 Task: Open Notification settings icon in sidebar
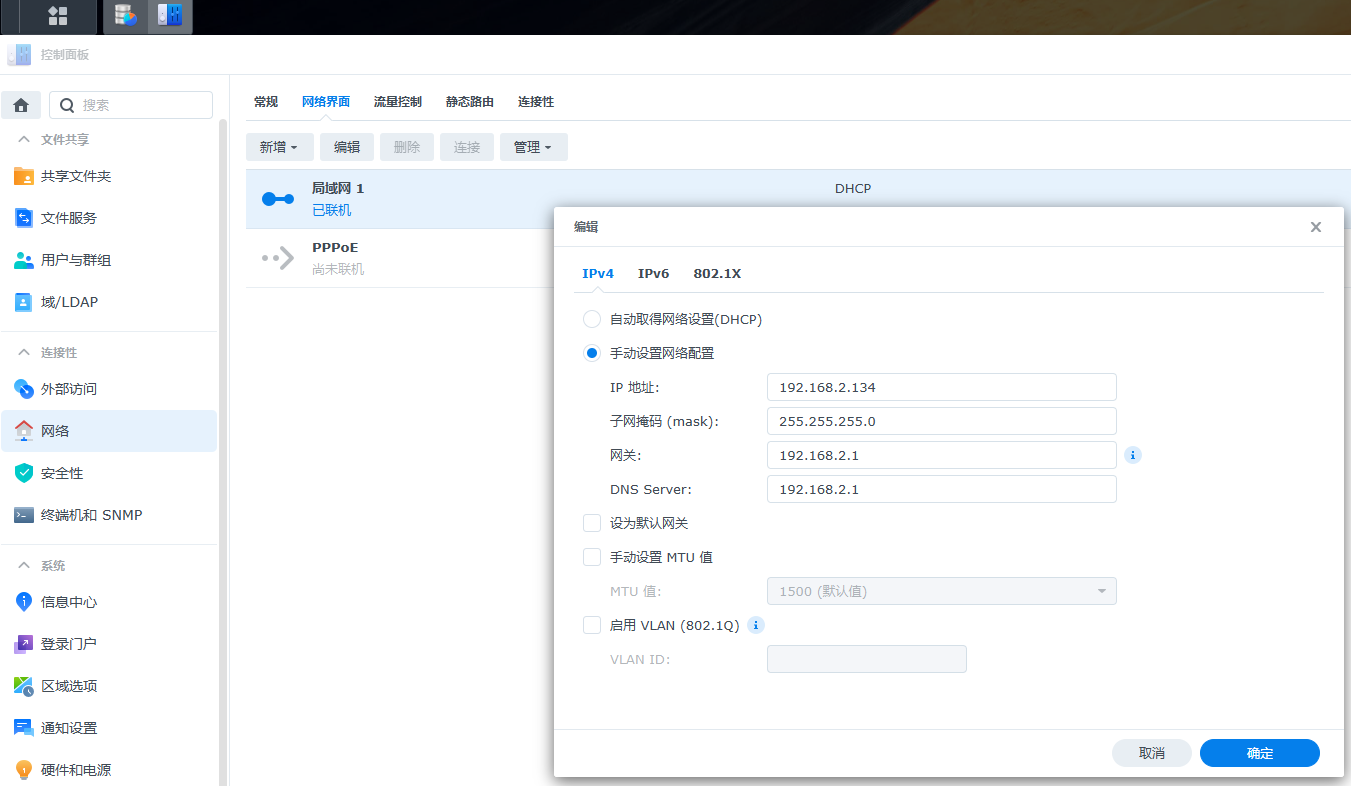[x=24, y=728]
